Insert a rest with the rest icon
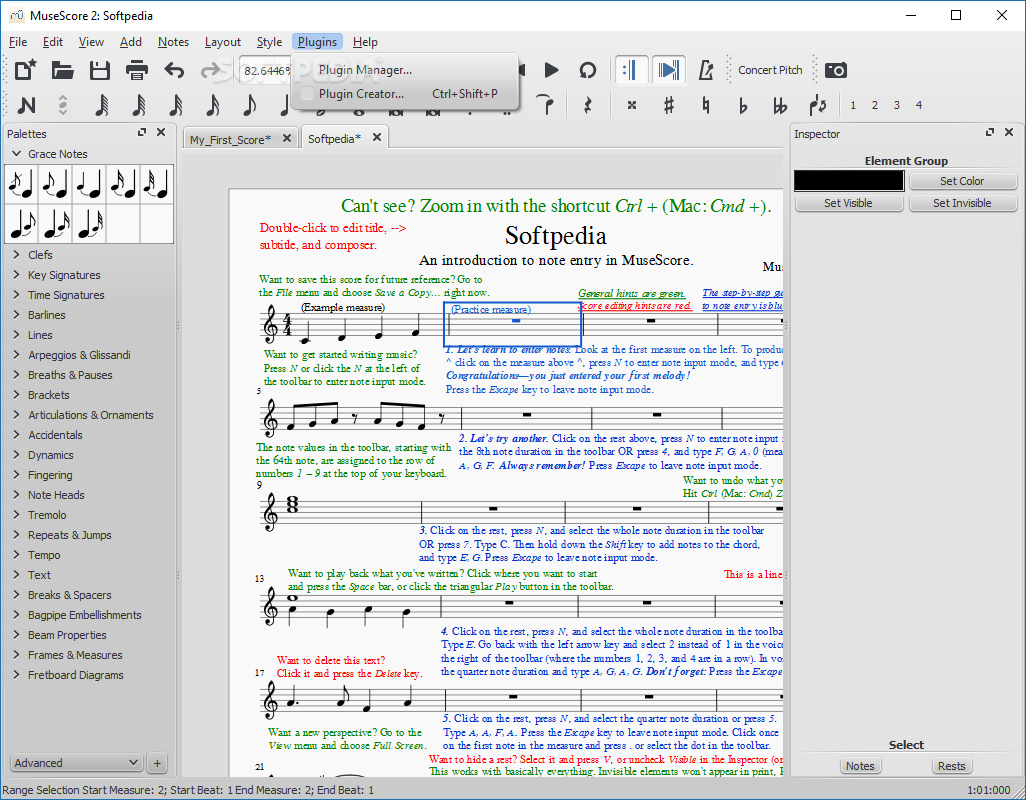The width and height of the screenshot is (1026, 800). coord(588,105)
